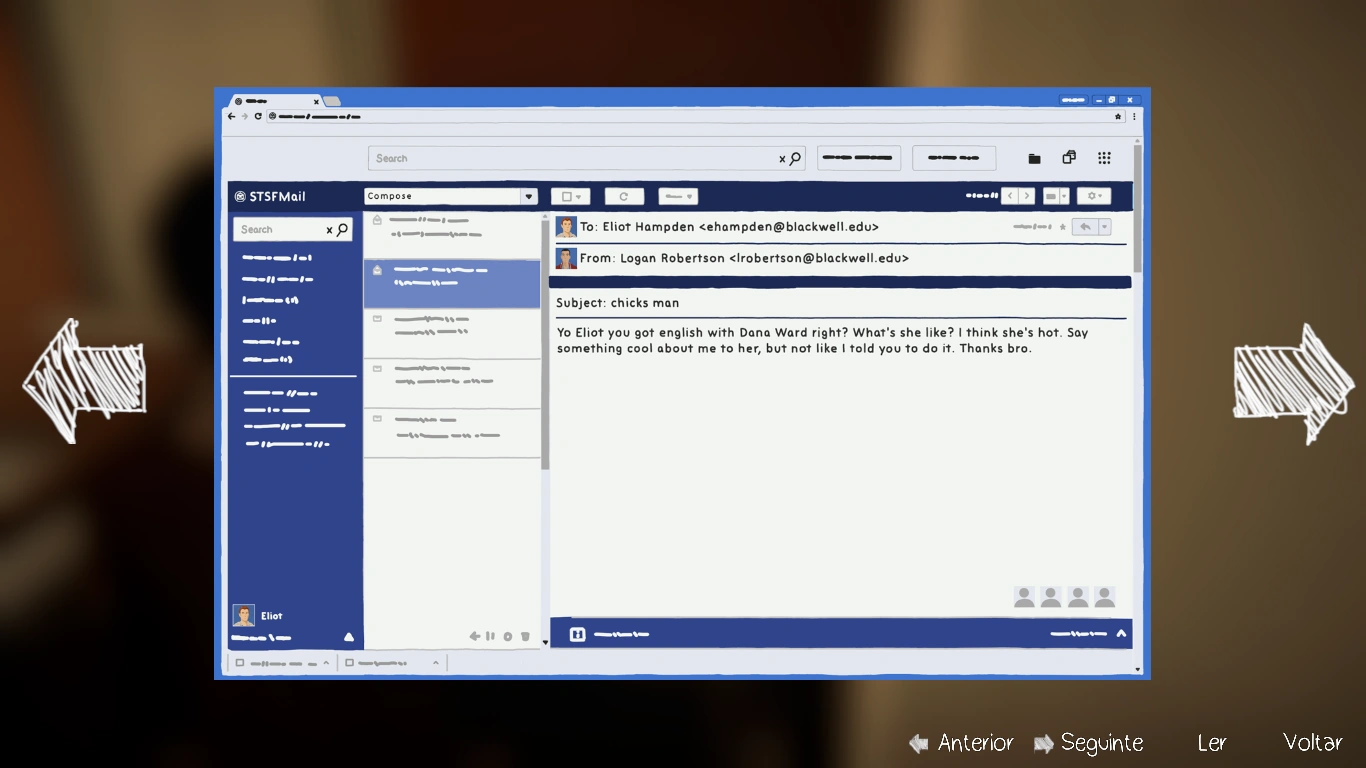
Task: Close the active browser tab
Action: point(316,101)
